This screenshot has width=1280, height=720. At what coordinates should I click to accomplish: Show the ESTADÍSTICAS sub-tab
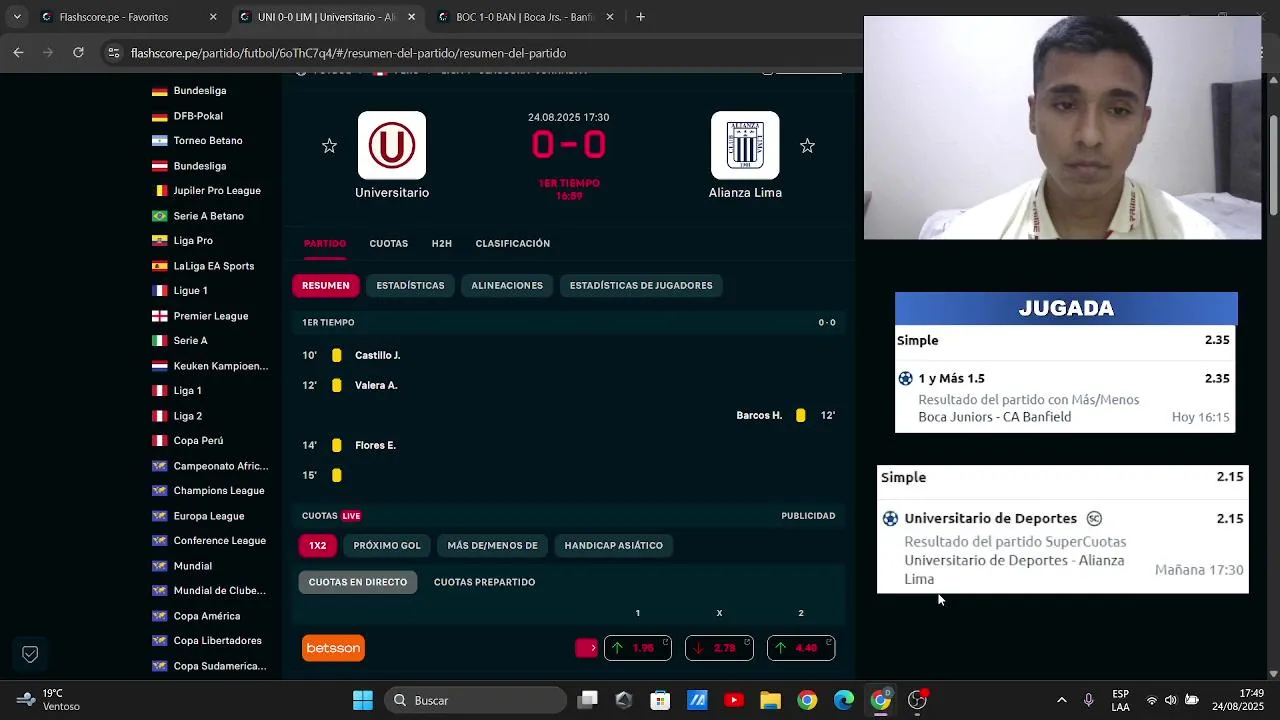point(410,286)
